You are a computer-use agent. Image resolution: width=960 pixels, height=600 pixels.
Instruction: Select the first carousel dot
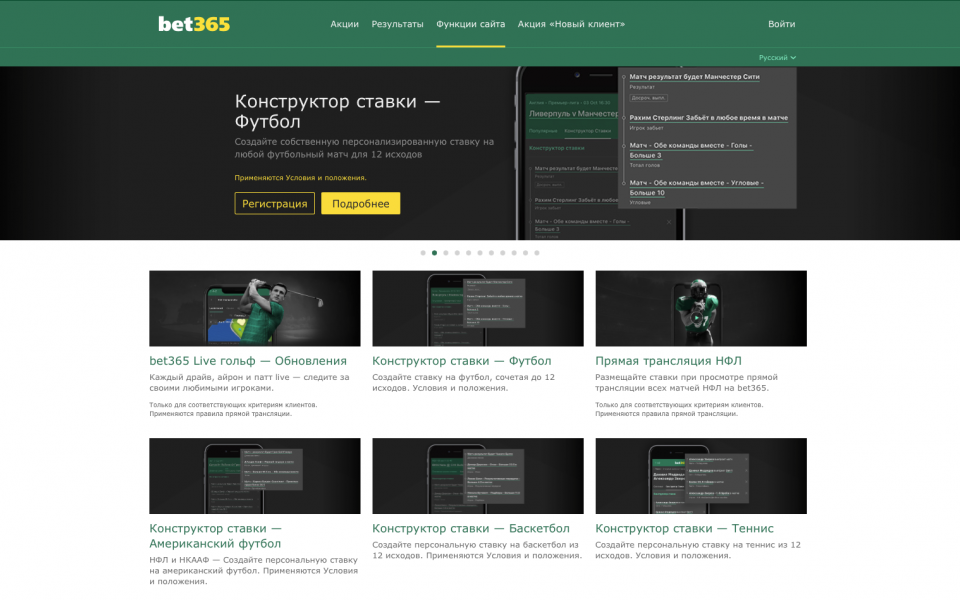click(x=423, y=253)
